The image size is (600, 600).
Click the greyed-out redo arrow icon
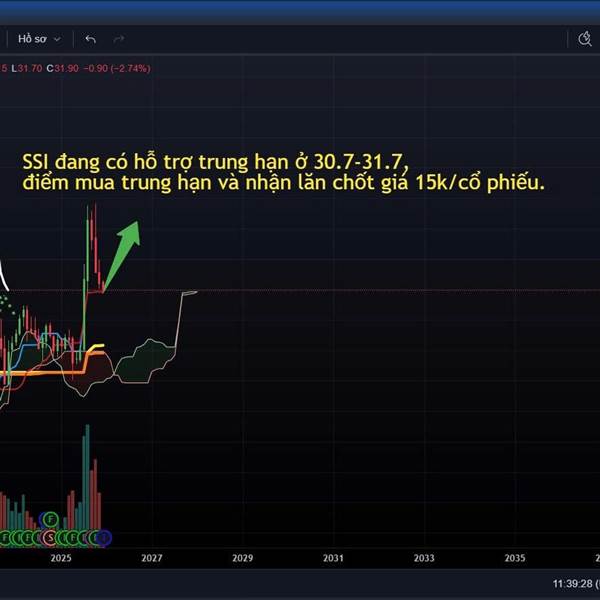(x=119, y=39)
